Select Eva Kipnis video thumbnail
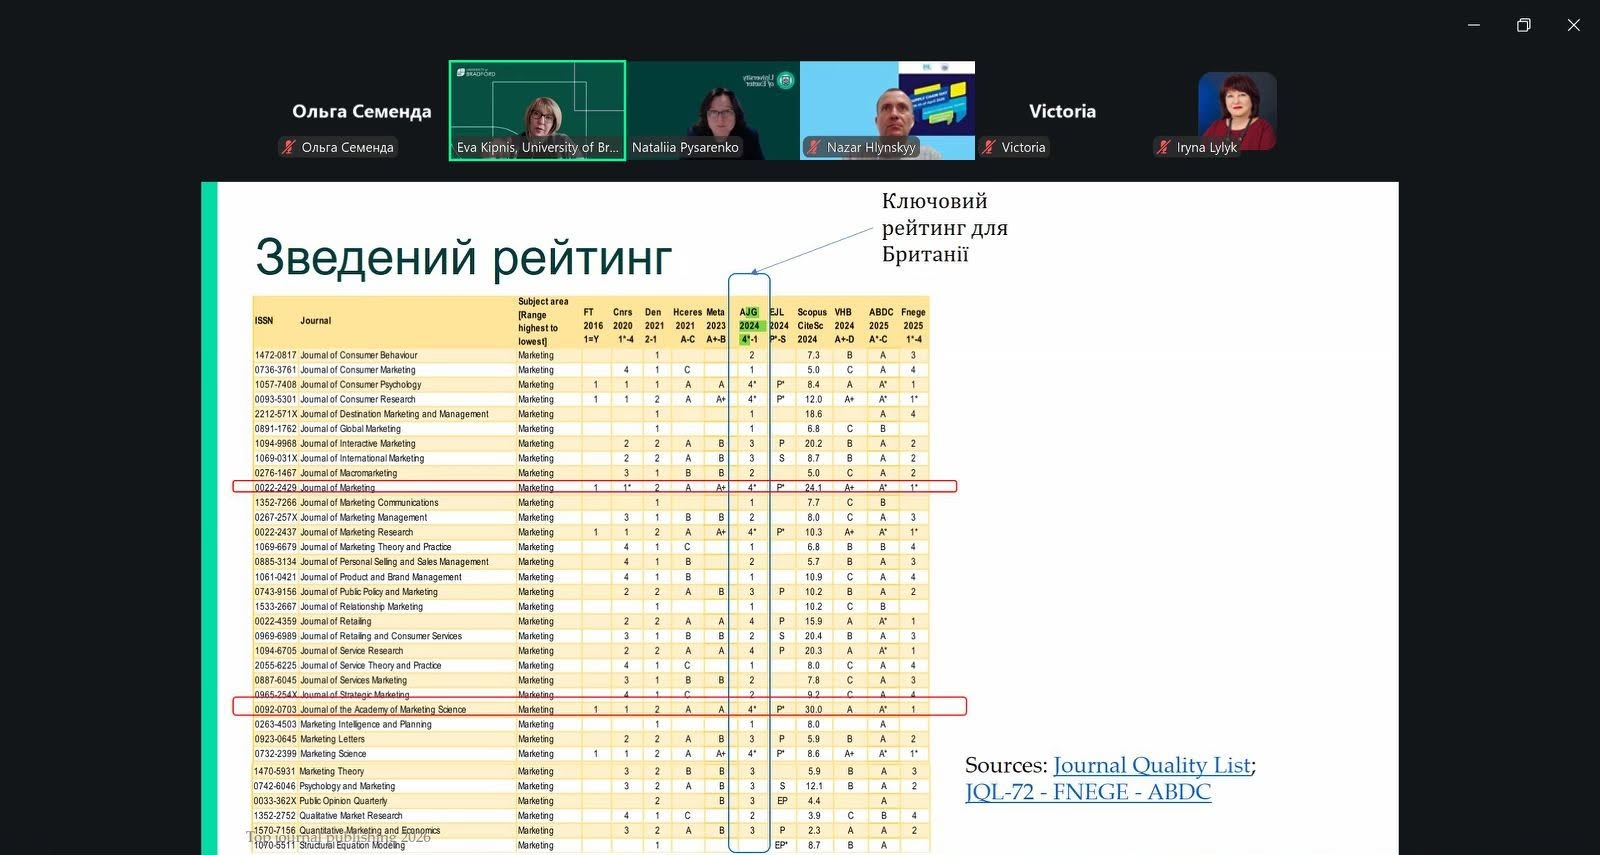Image resolution: width=1600 pixels, height=855 pixels. [x=537, y=110]
